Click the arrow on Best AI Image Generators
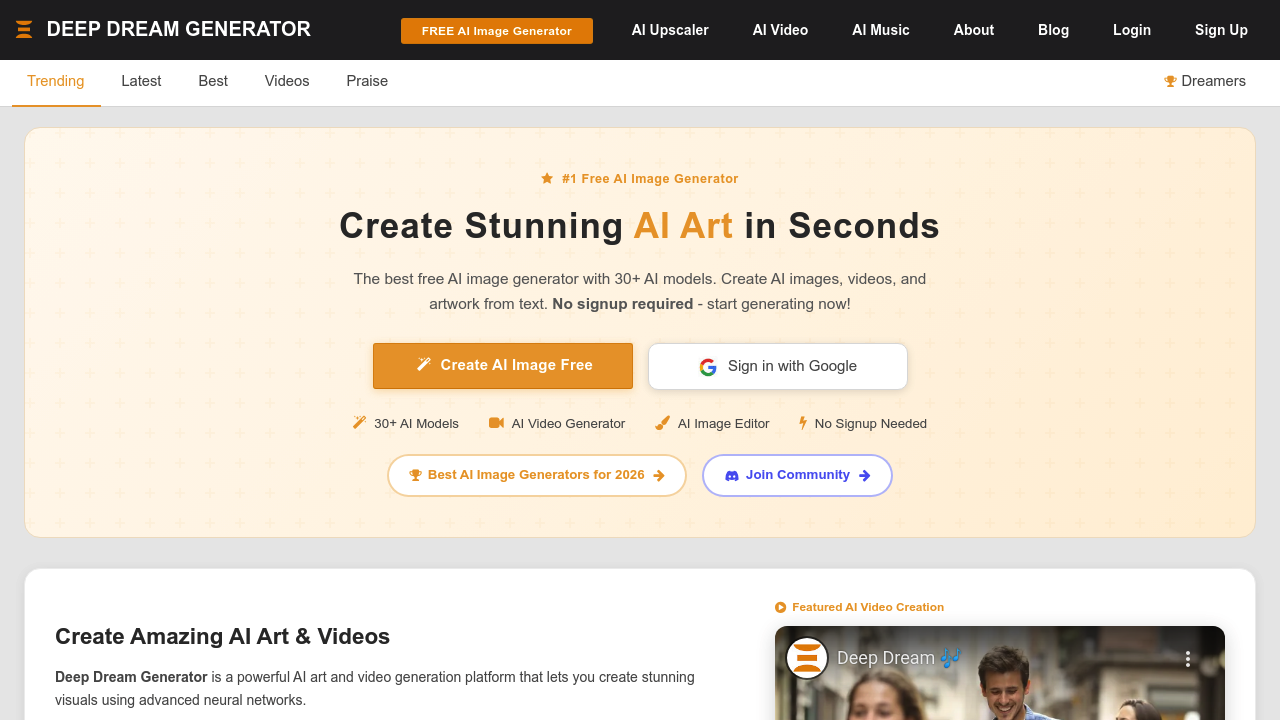1280x720 pixels. point(659,476)
